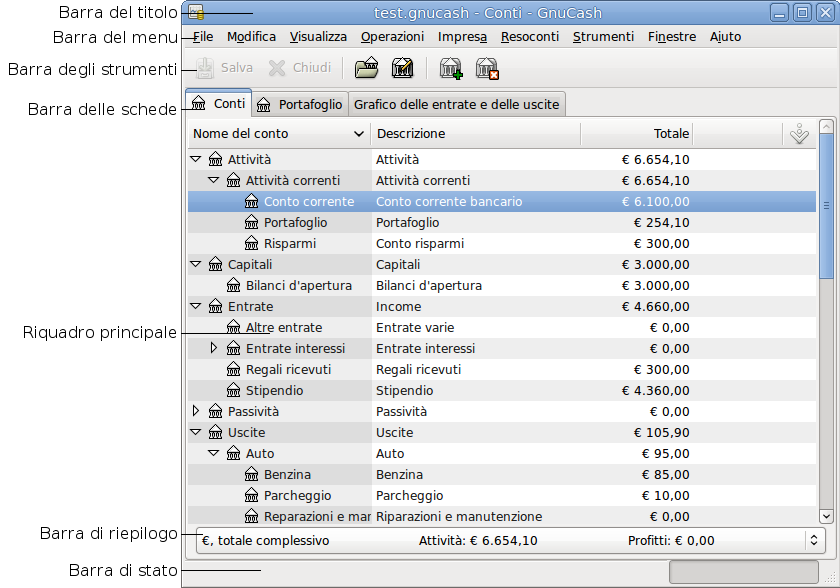Screen dimensions: 840x588
Task: Select the Parcheggio account row
Action: [x=501, y=495]
